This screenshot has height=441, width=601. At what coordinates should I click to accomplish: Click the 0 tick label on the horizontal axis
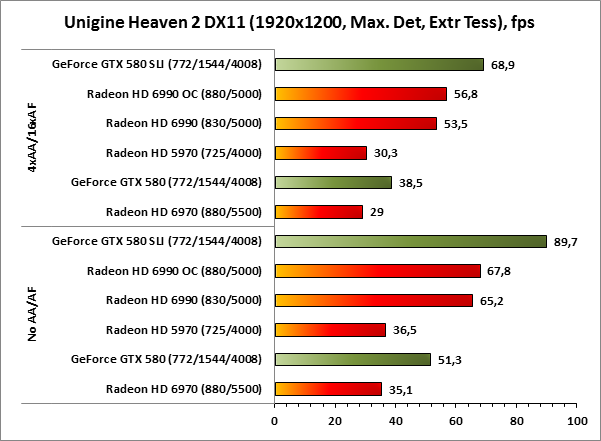(x=275, y=419)
